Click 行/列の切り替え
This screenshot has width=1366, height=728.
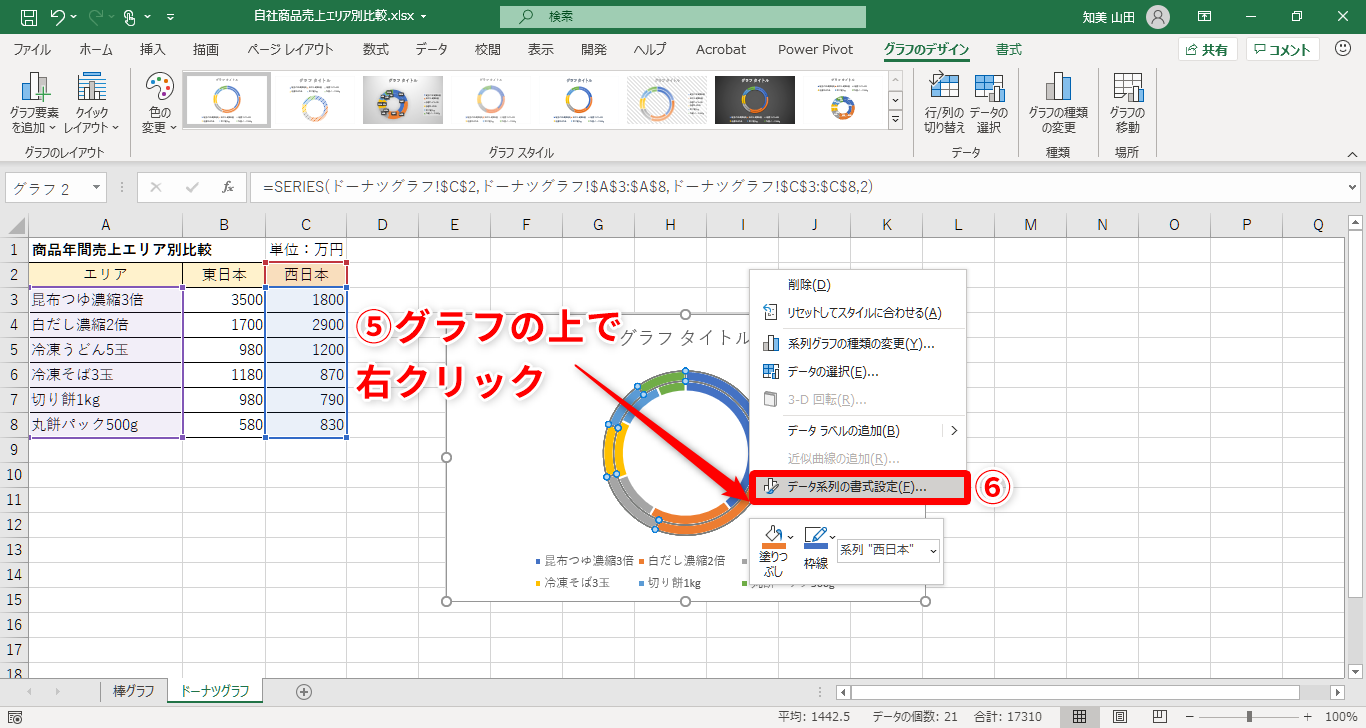(x=944, y=104)
